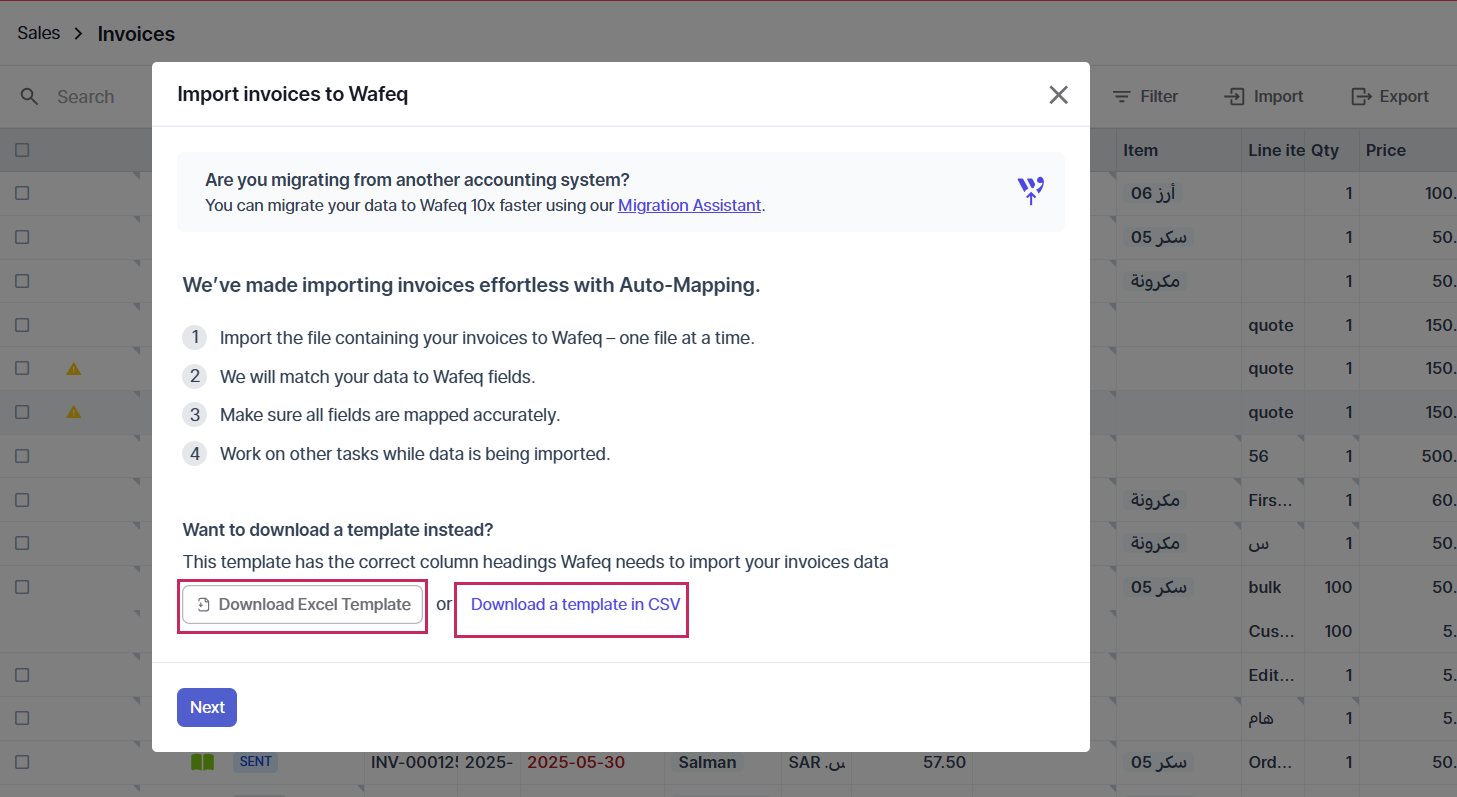Close the Import invoices dialog
Viewport: 1457px width, 797px height.
click(x=1058, y=95)
